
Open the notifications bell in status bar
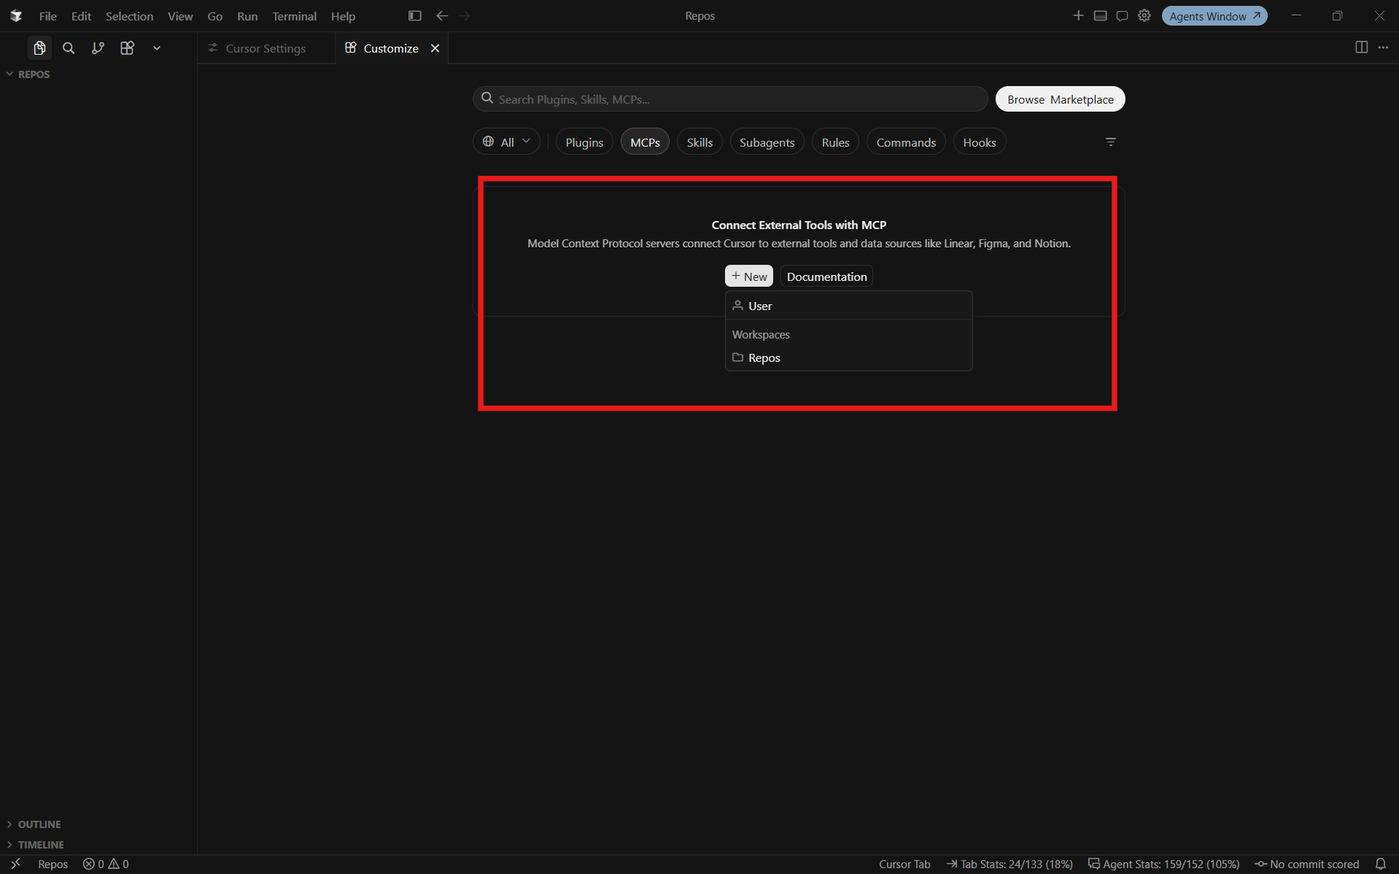(1380, 864)
